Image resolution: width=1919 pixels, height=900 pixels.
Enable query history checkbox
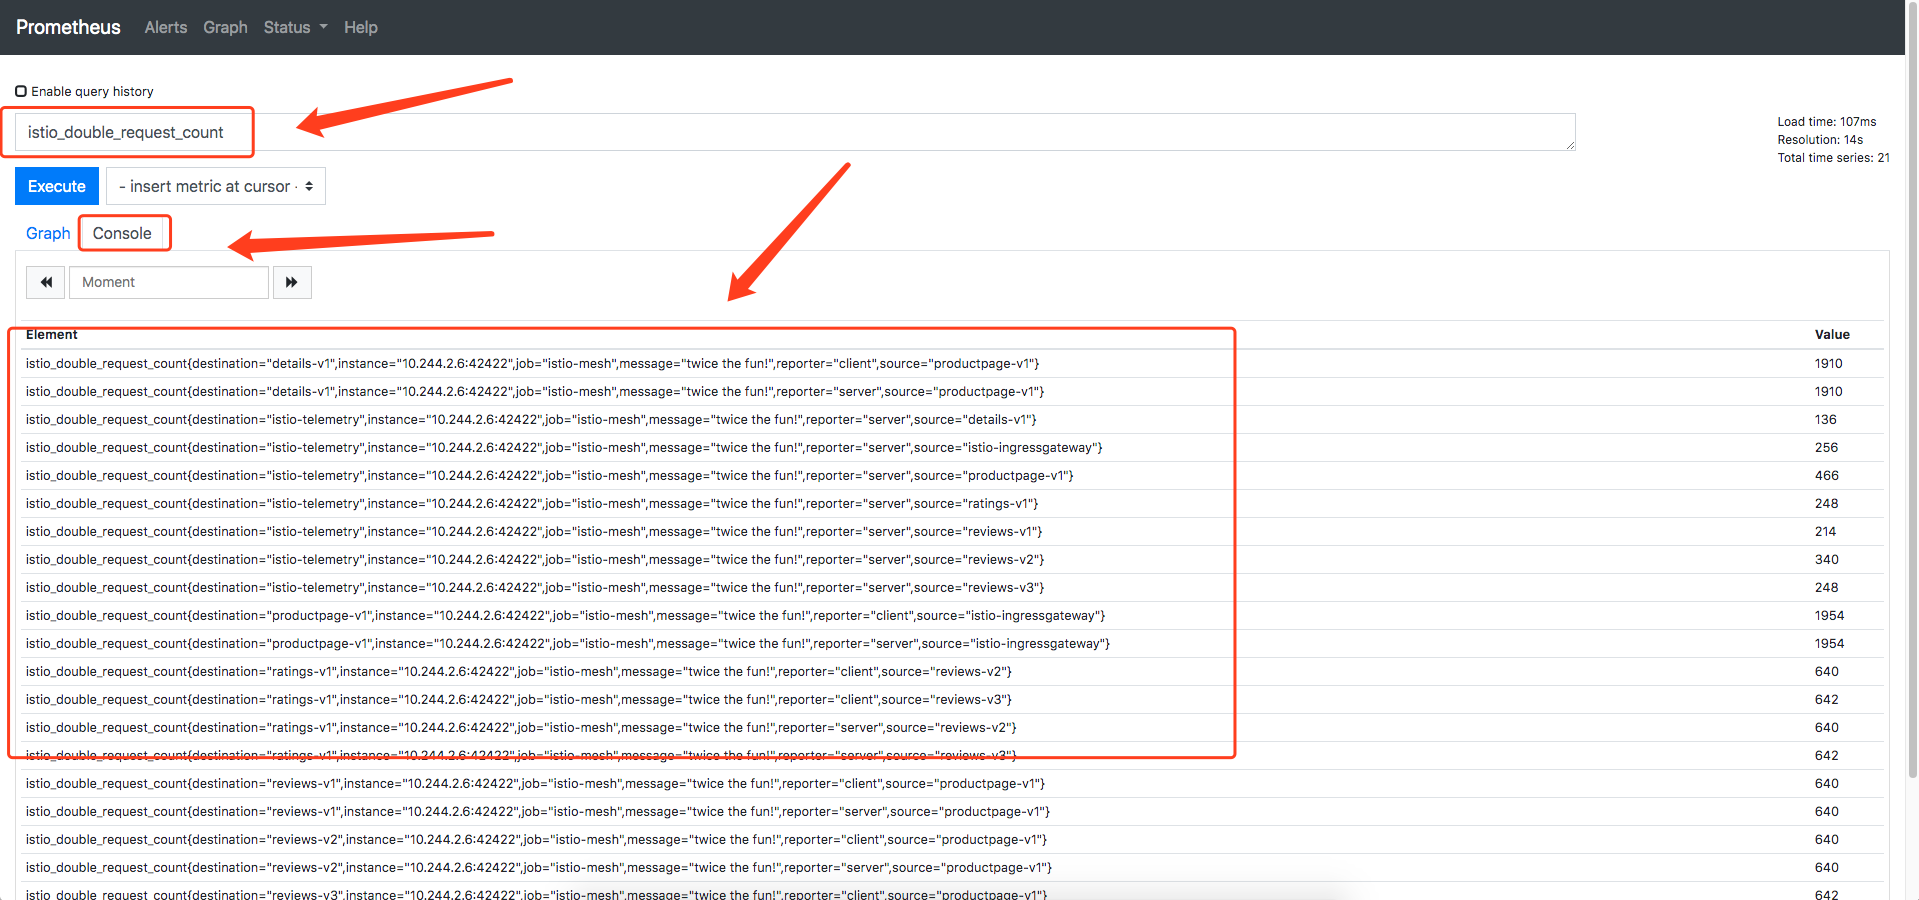[21, 91]
